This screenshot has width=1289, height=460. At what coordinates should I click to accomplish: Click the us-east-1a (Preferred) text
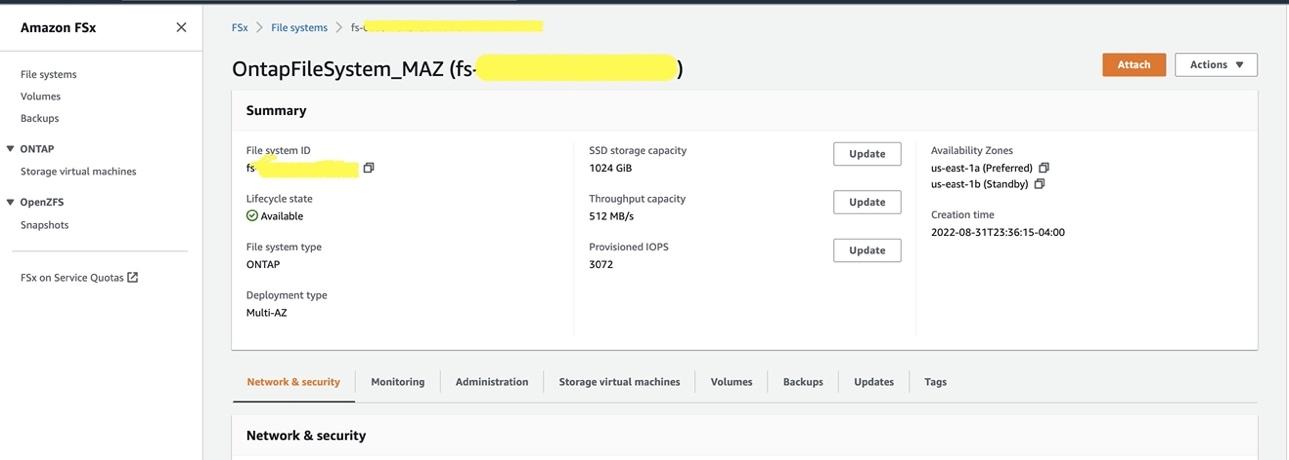[982, 168]
